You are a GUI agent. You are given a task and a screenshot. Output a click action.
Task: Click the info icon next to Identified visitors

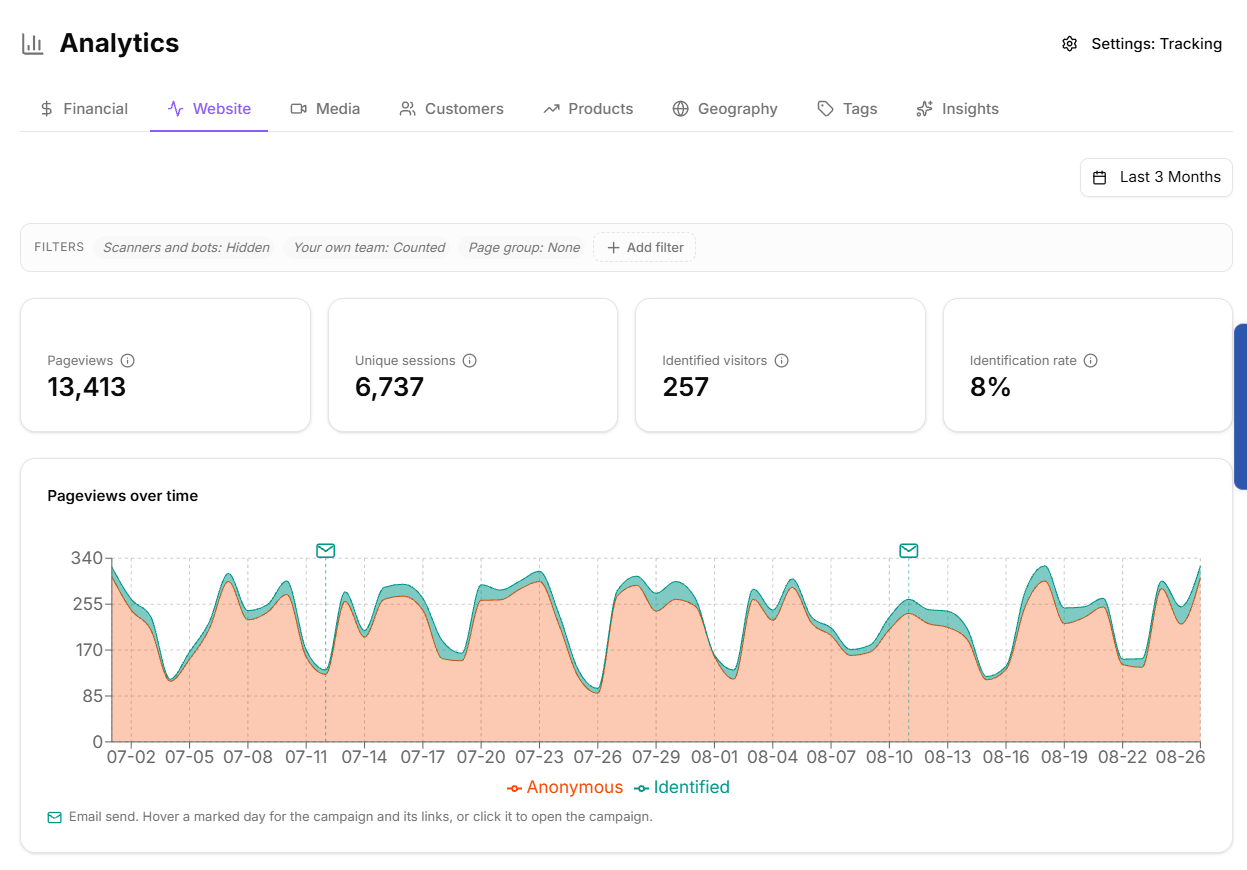[782, 361]
